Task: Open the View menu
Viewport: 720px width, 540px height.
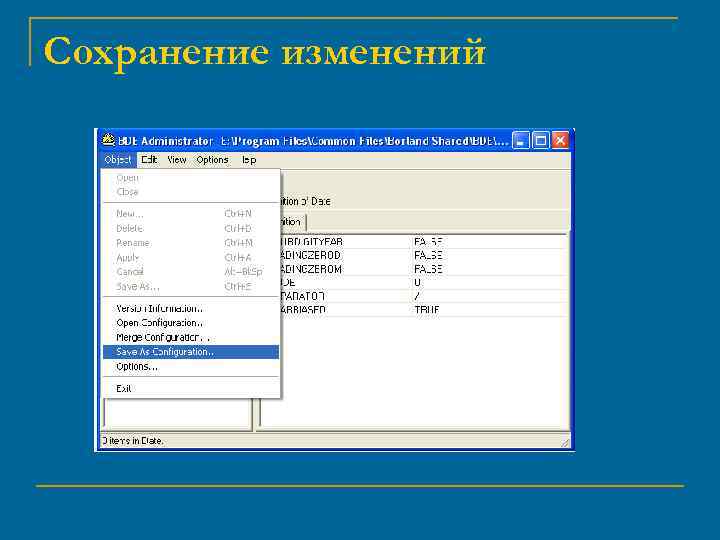Action: click(x=177, y=160)
